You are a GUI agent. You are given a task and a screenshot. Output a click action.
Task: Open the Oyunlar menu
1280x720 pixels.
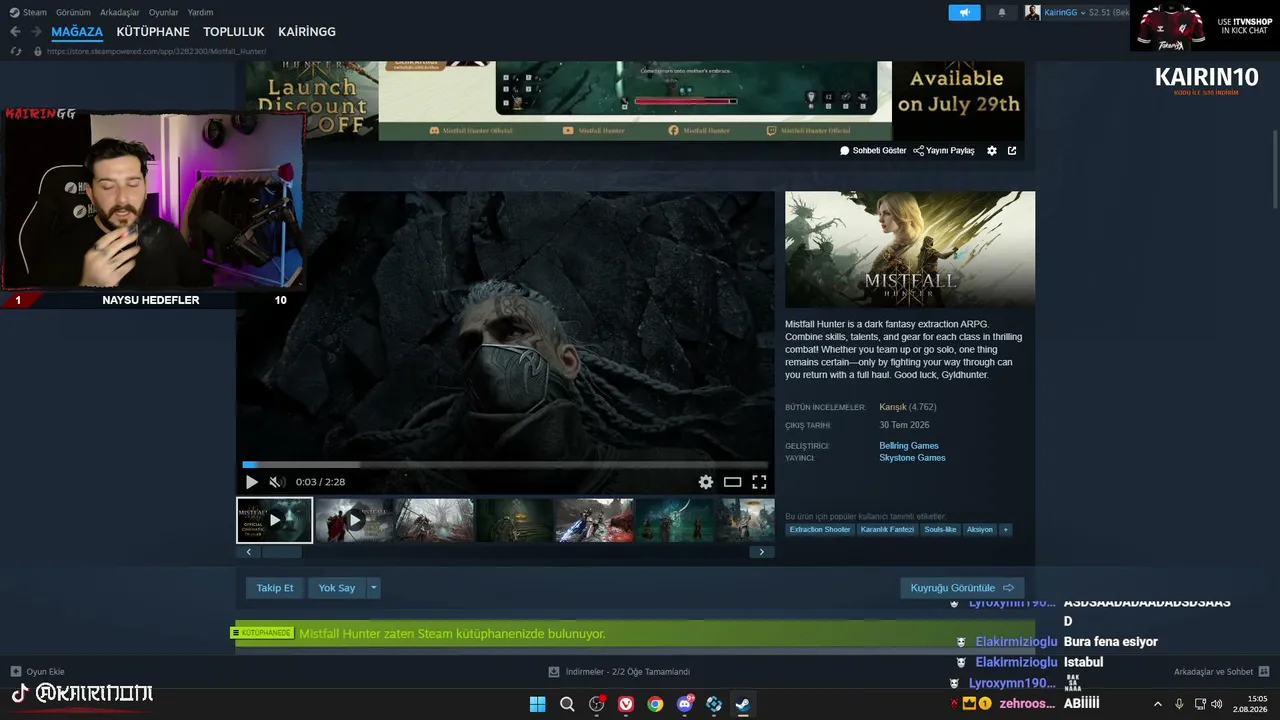[x=164, y=13]
